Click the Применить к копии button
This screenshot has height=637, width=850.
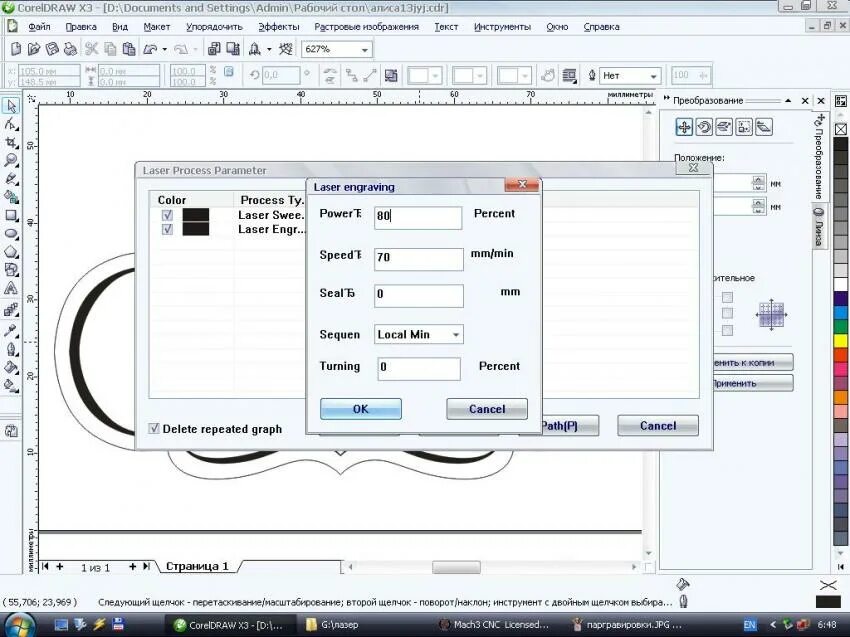[752, 363]
